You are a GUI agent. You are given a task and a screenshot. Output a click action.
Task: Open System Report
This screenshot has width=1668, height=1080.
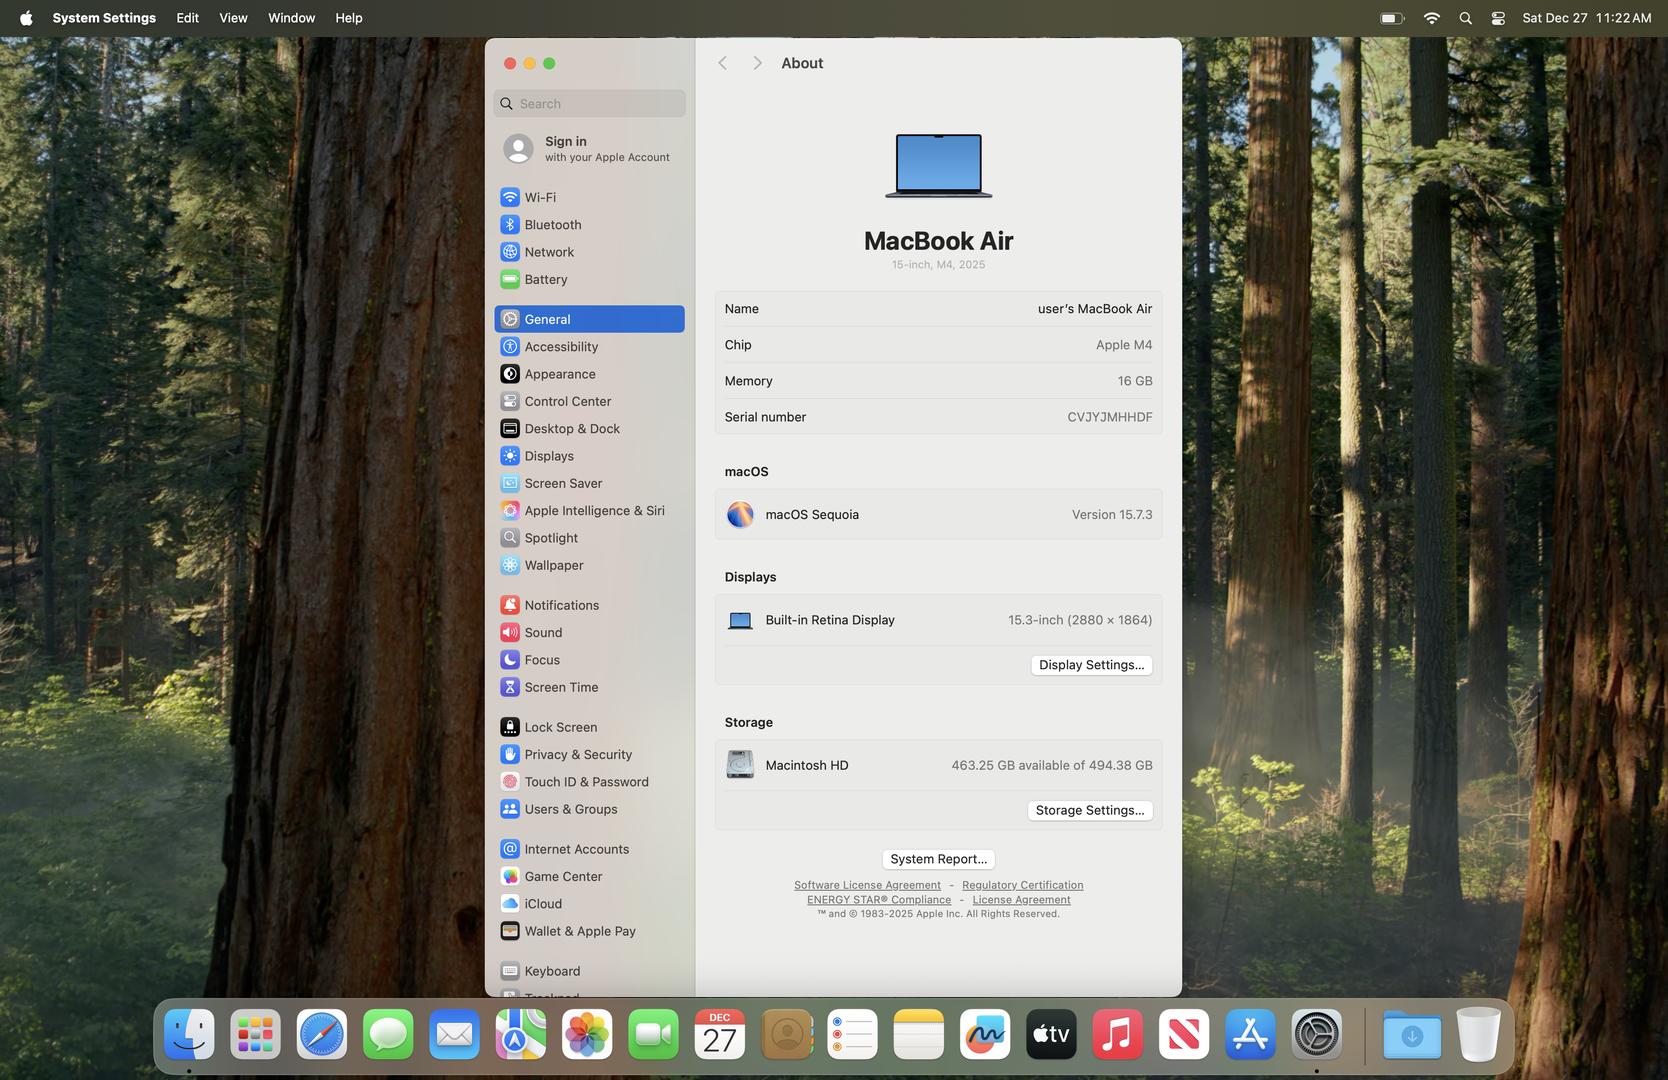(938, 859)
